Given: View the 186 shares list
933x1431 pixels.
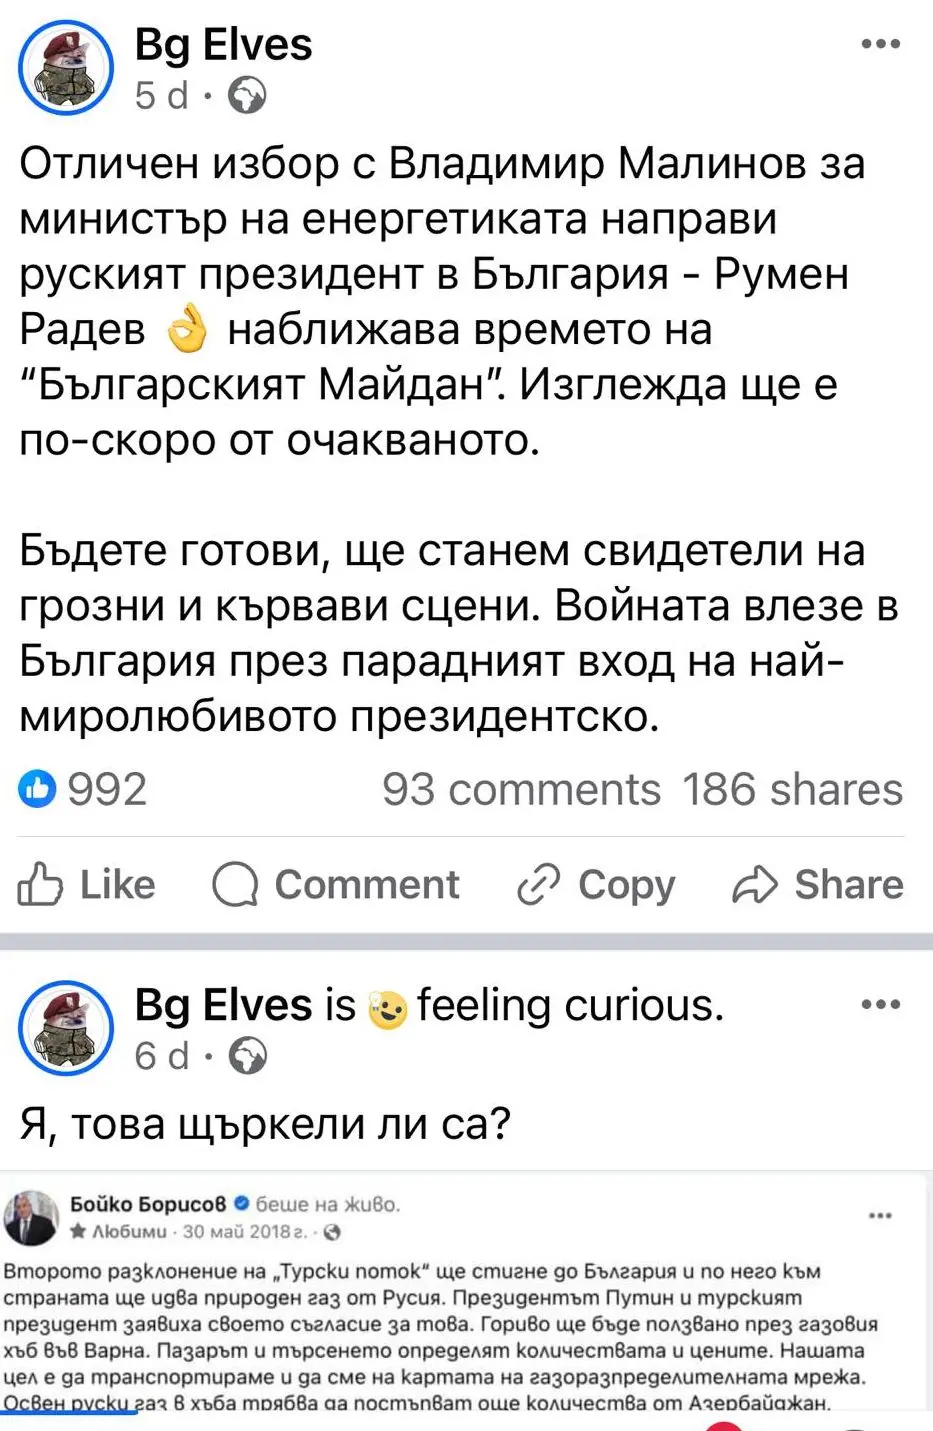Looking at the screenshot, I should pyautogui.click(x=792, y=790).
